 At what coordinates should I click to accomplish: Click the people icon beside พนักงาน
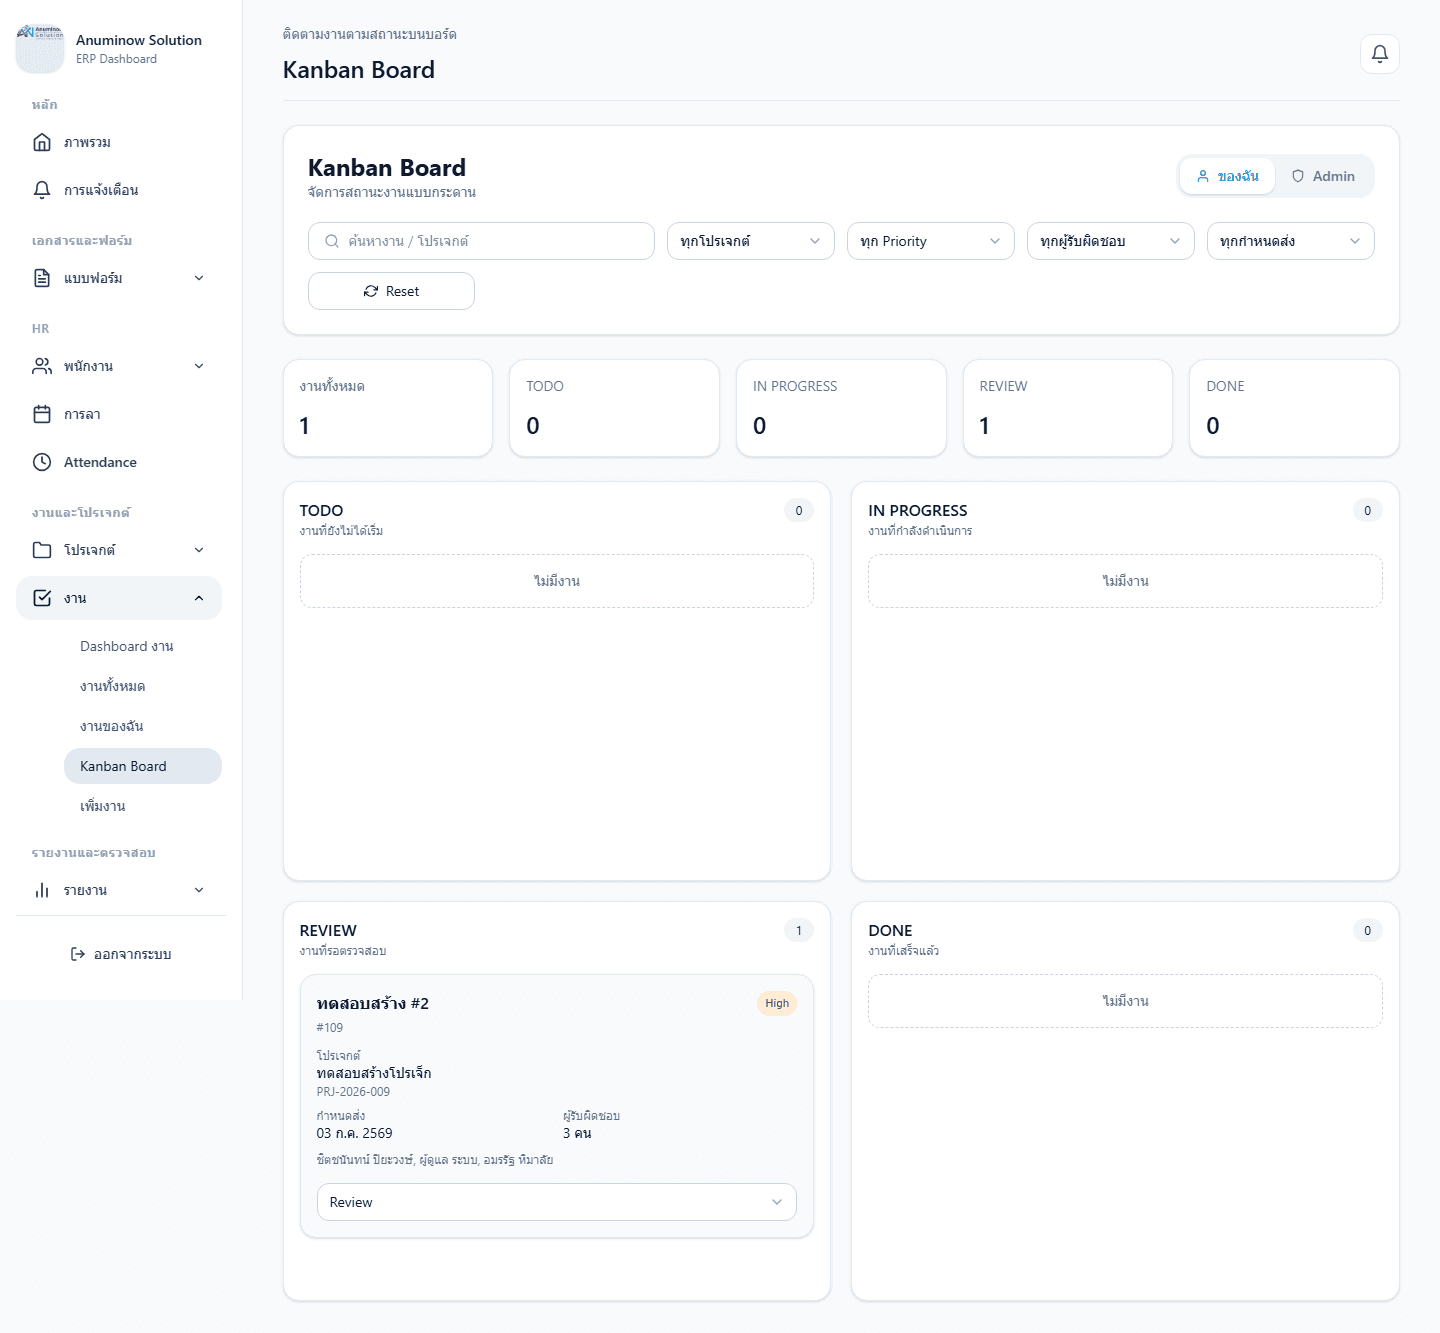click(x=42, y=366)
